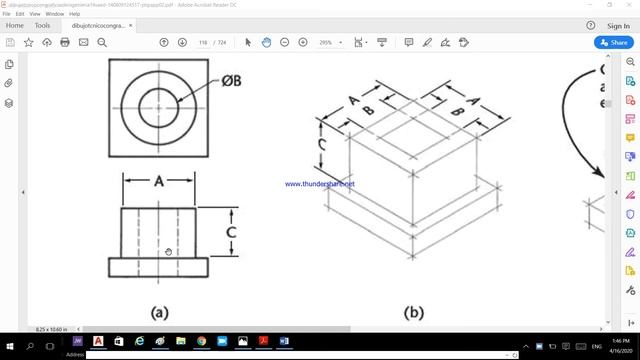
Task: Print the document with printer icon
Action: 65,42
